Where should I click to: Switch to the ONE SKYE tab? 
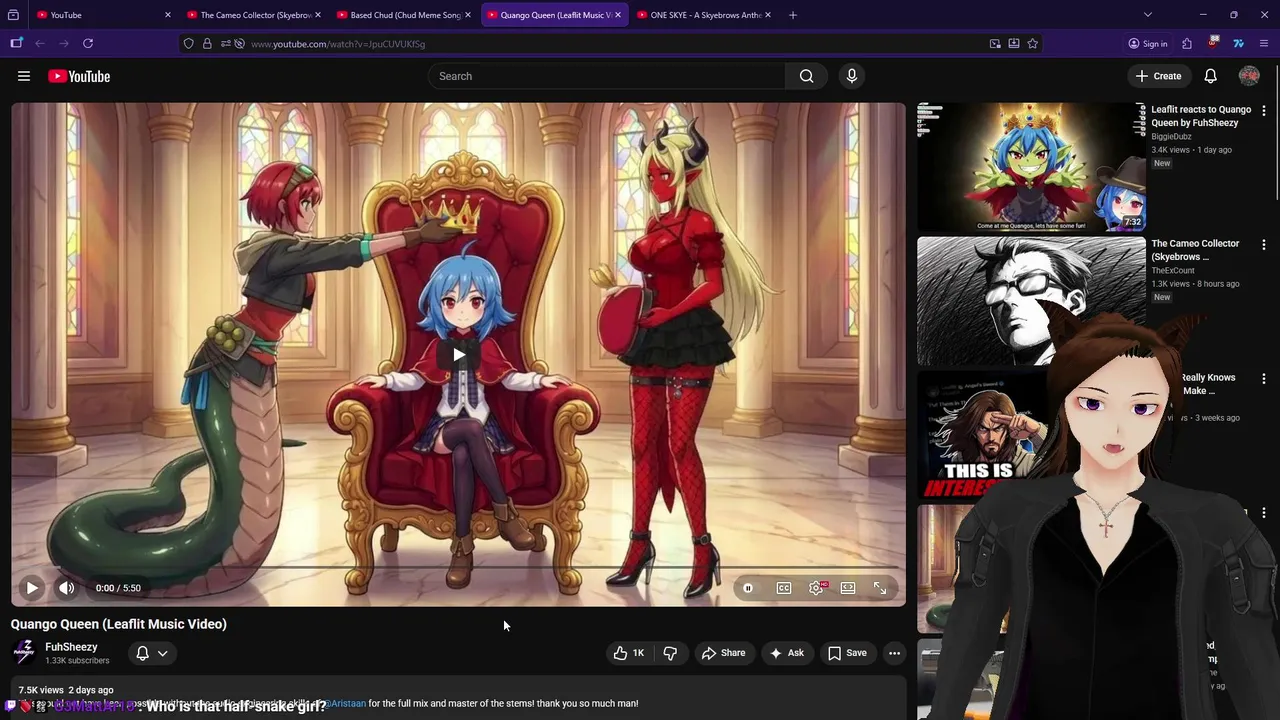[704, 15]
